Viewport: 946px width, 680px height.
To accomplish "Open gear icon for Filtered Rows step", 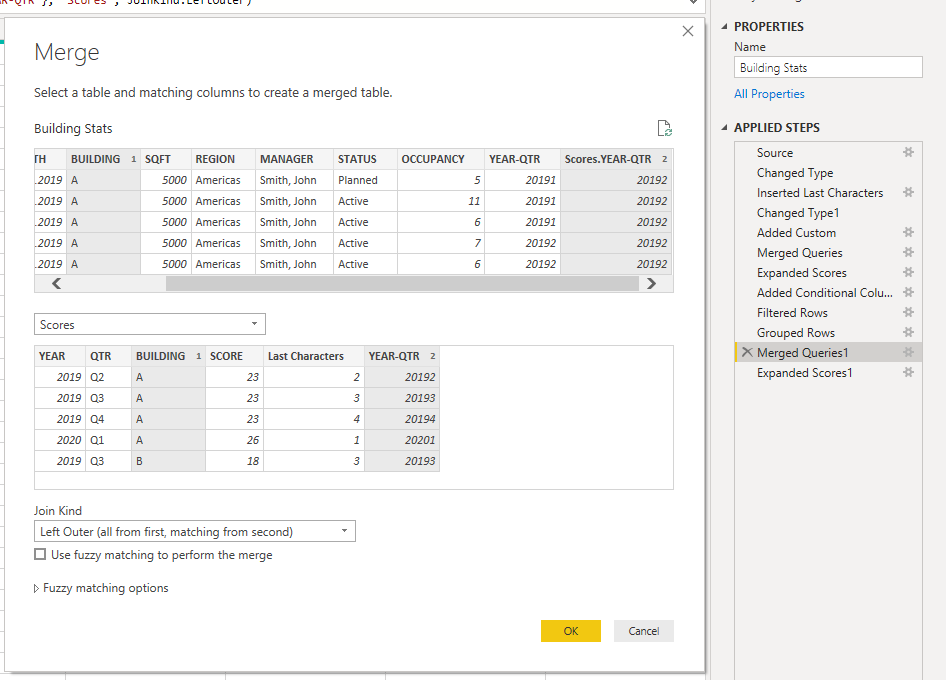I will 908,312.
